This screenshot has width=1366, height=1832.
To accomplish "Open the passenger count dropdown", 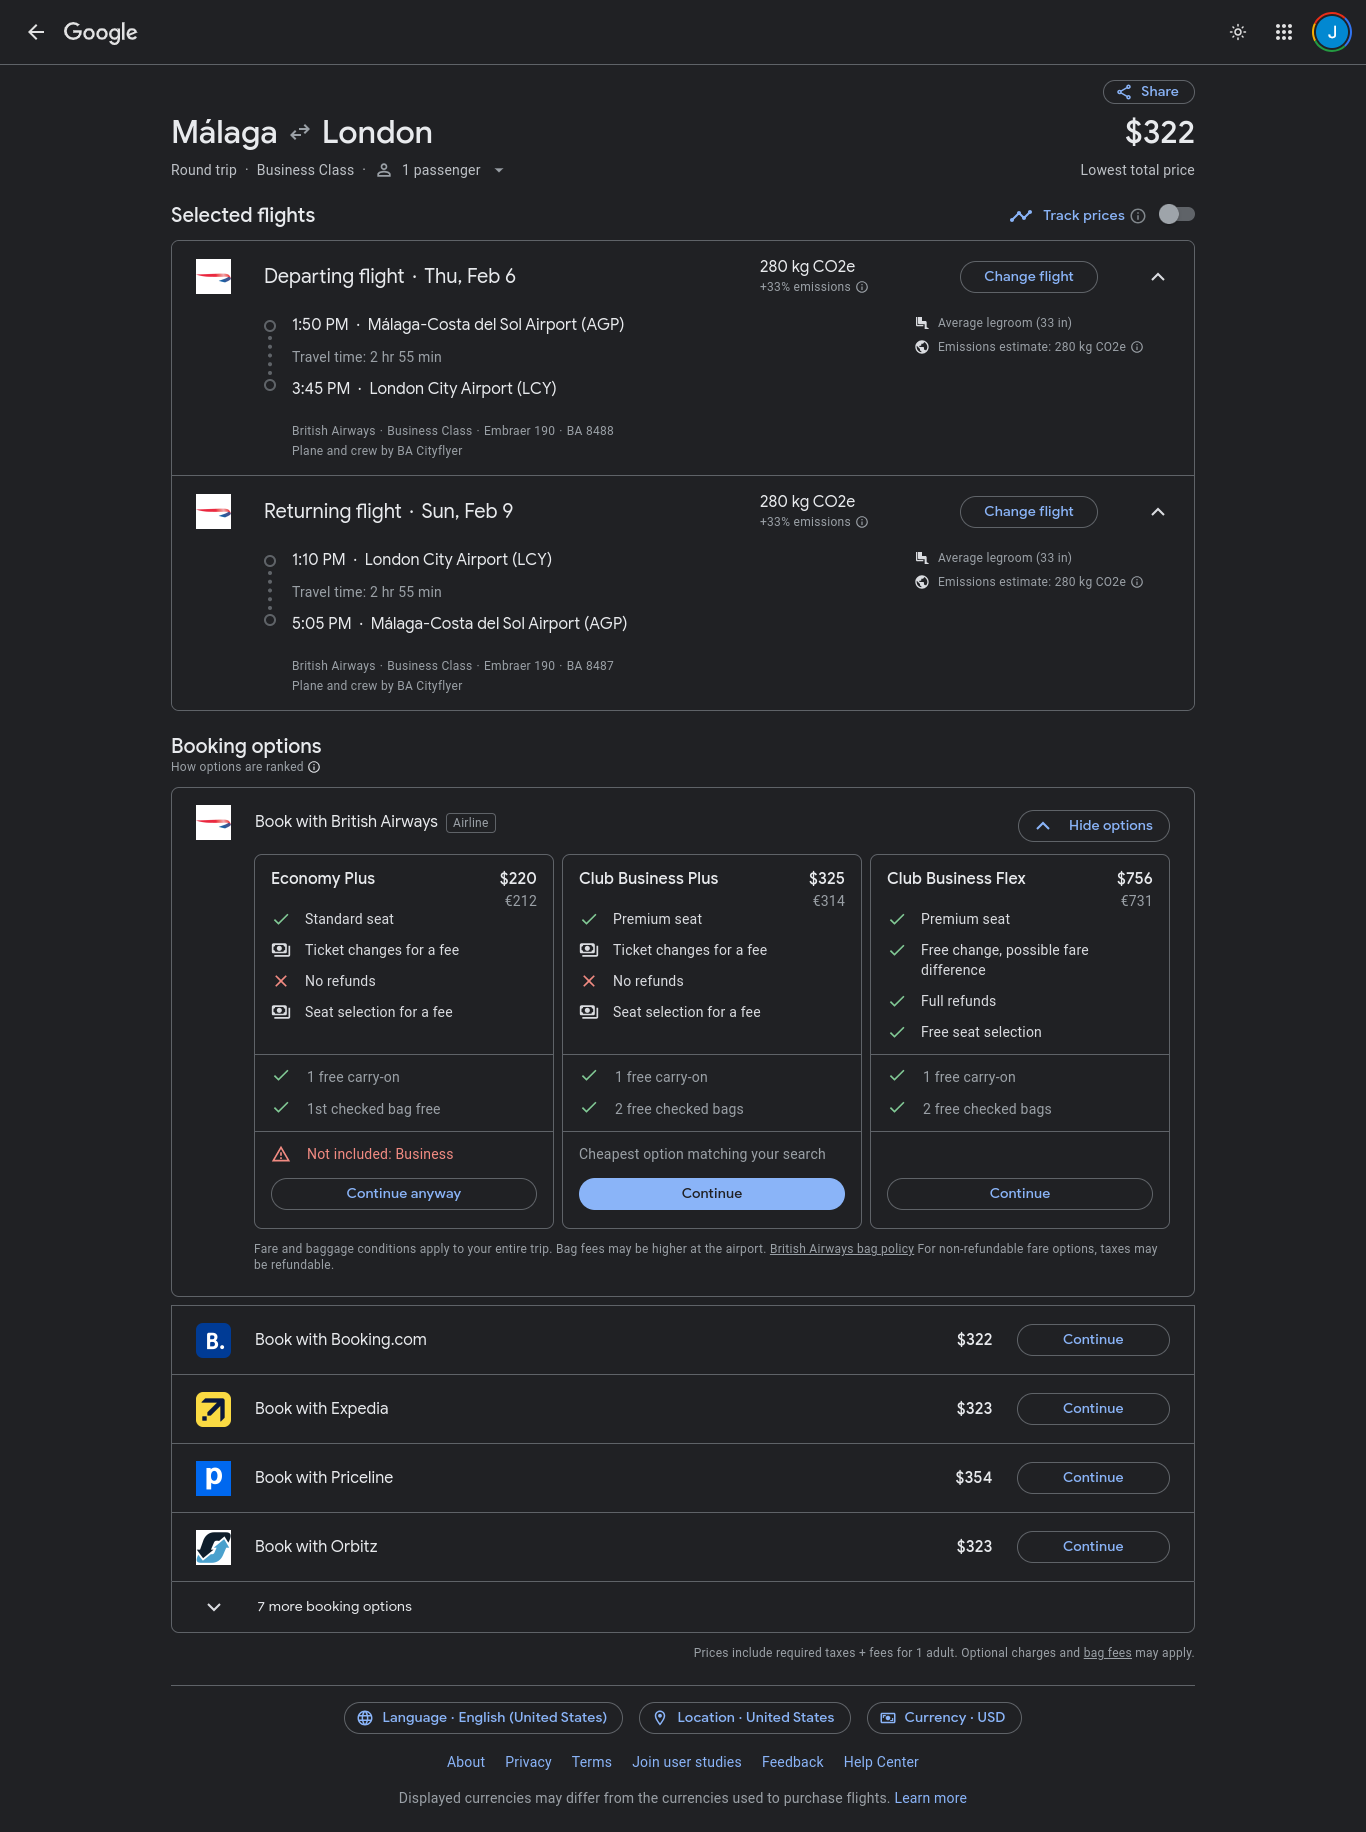I will [441, 170].
